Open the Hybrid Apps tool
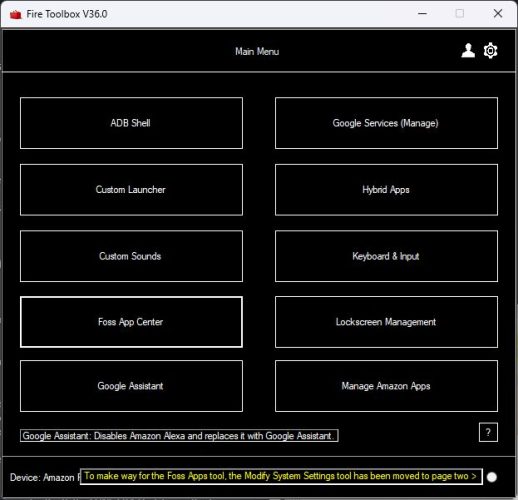Viewport: 518px width, 500px height. [386, 190]
